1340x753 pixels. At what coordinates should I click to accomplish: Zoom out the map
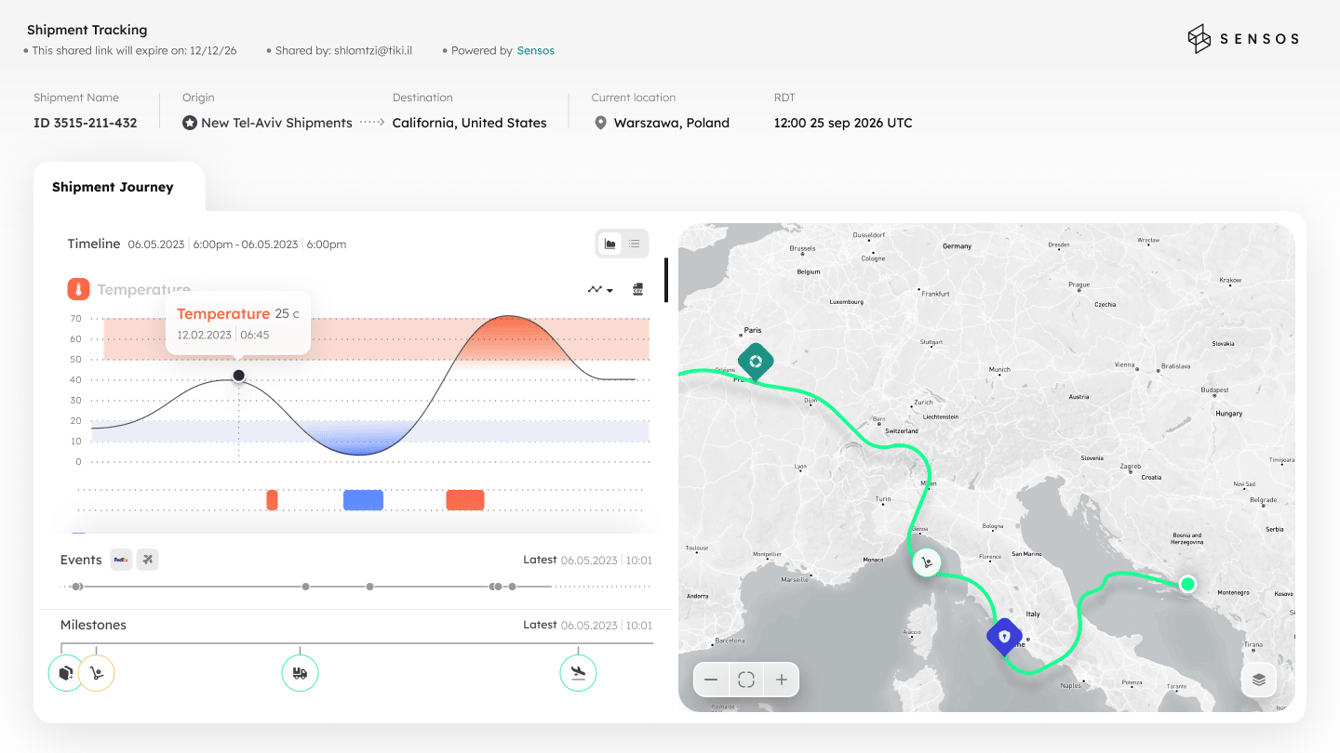711,680
